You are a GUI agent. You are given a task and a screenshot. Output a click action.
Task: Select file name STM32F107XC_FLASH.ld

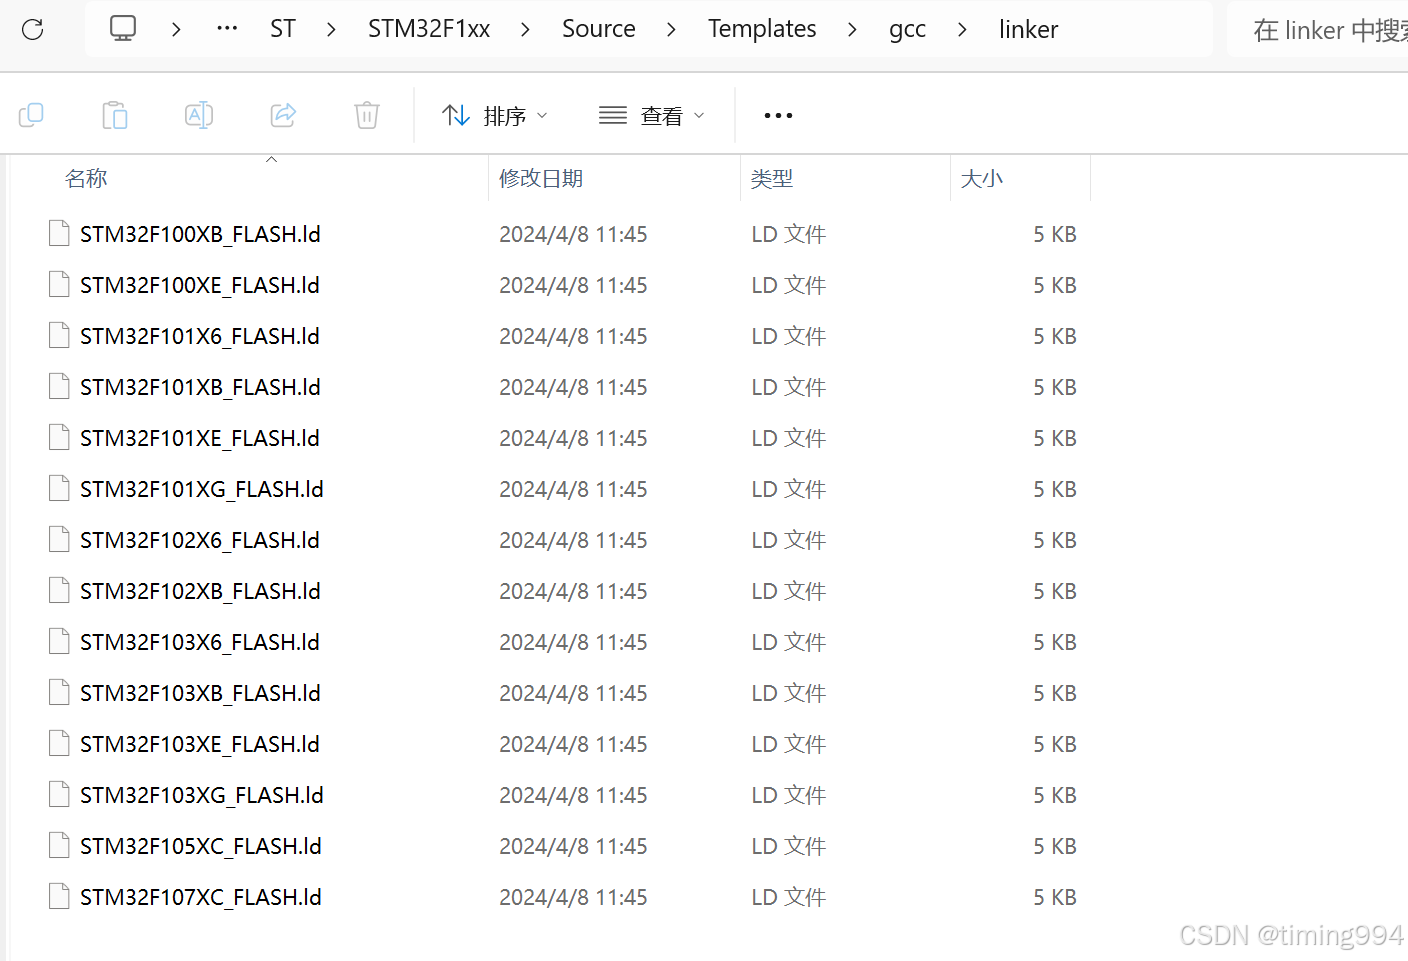coord(201,897)
